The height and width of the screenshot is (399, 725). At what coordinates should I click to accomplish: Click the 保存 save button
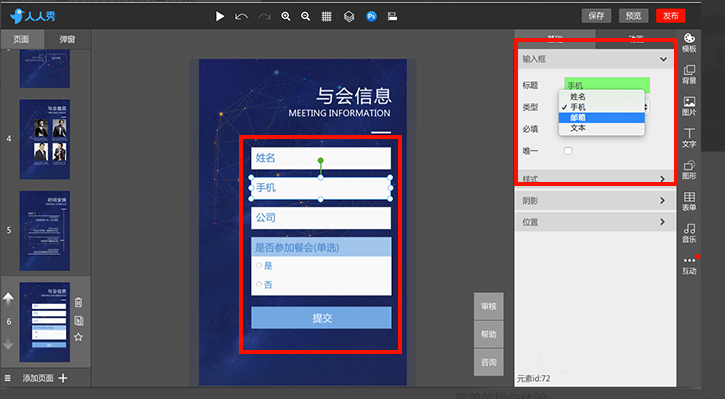pyautogui.click(x=596, y=16)
